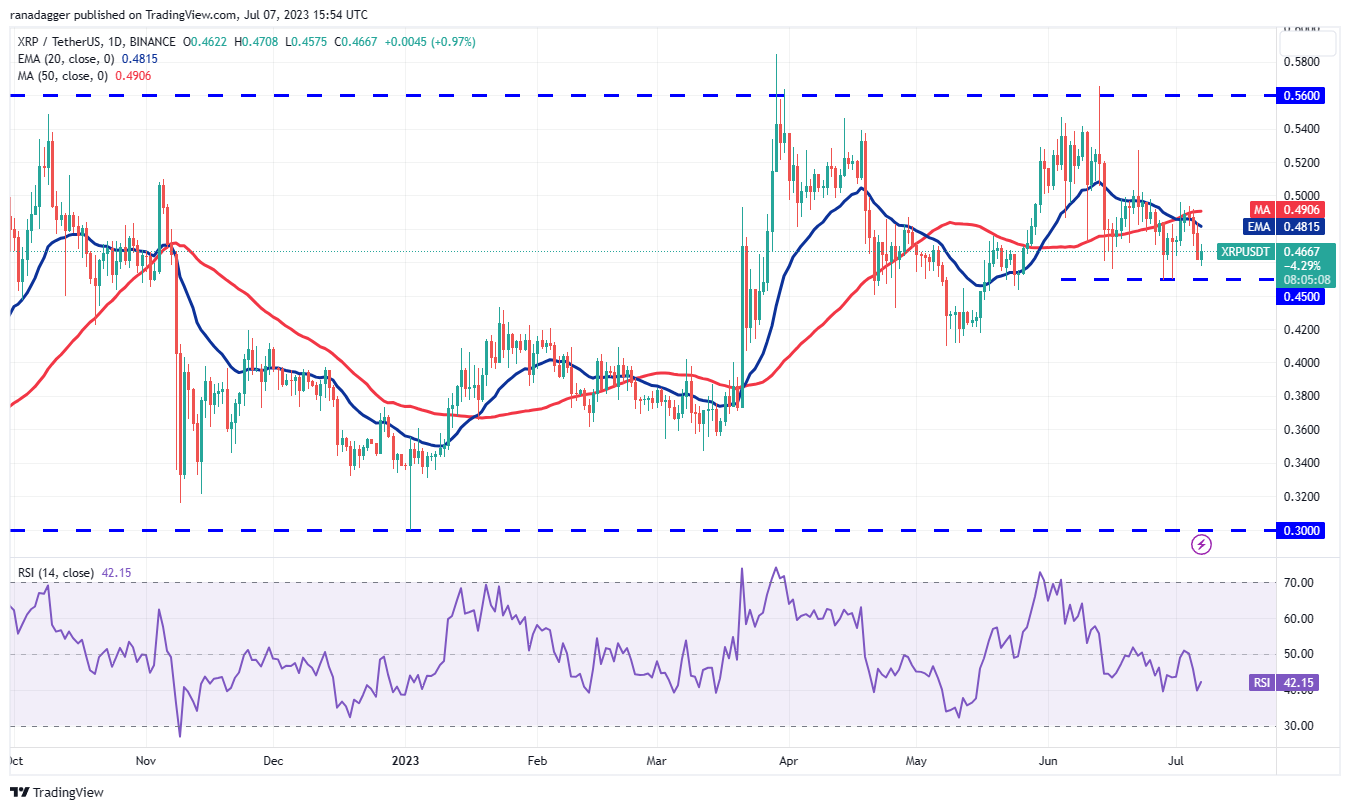Screen dimensions: 1350x810
Task: Click the published on TradingView.com header text
Action: 174,15
